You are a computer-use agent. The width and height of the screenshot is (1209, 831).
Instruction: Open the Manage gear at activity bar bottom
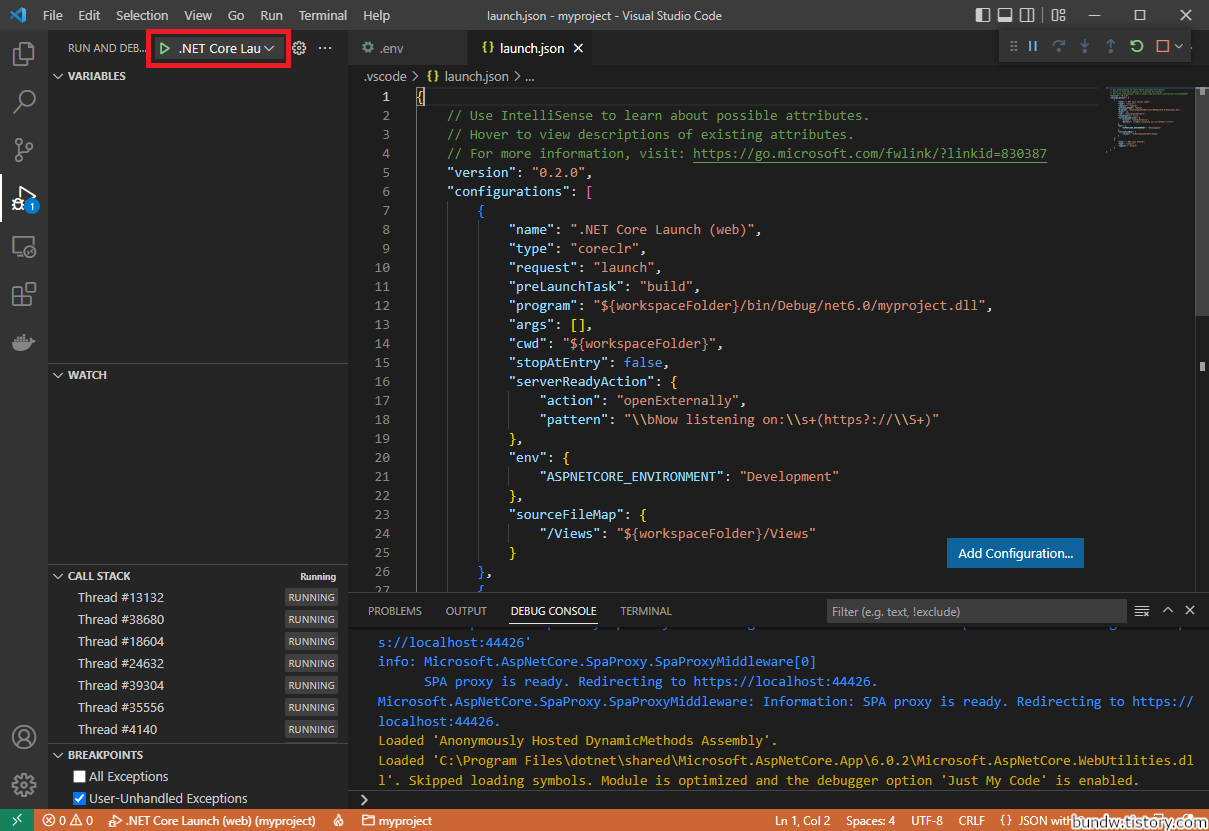coord(24,785)
